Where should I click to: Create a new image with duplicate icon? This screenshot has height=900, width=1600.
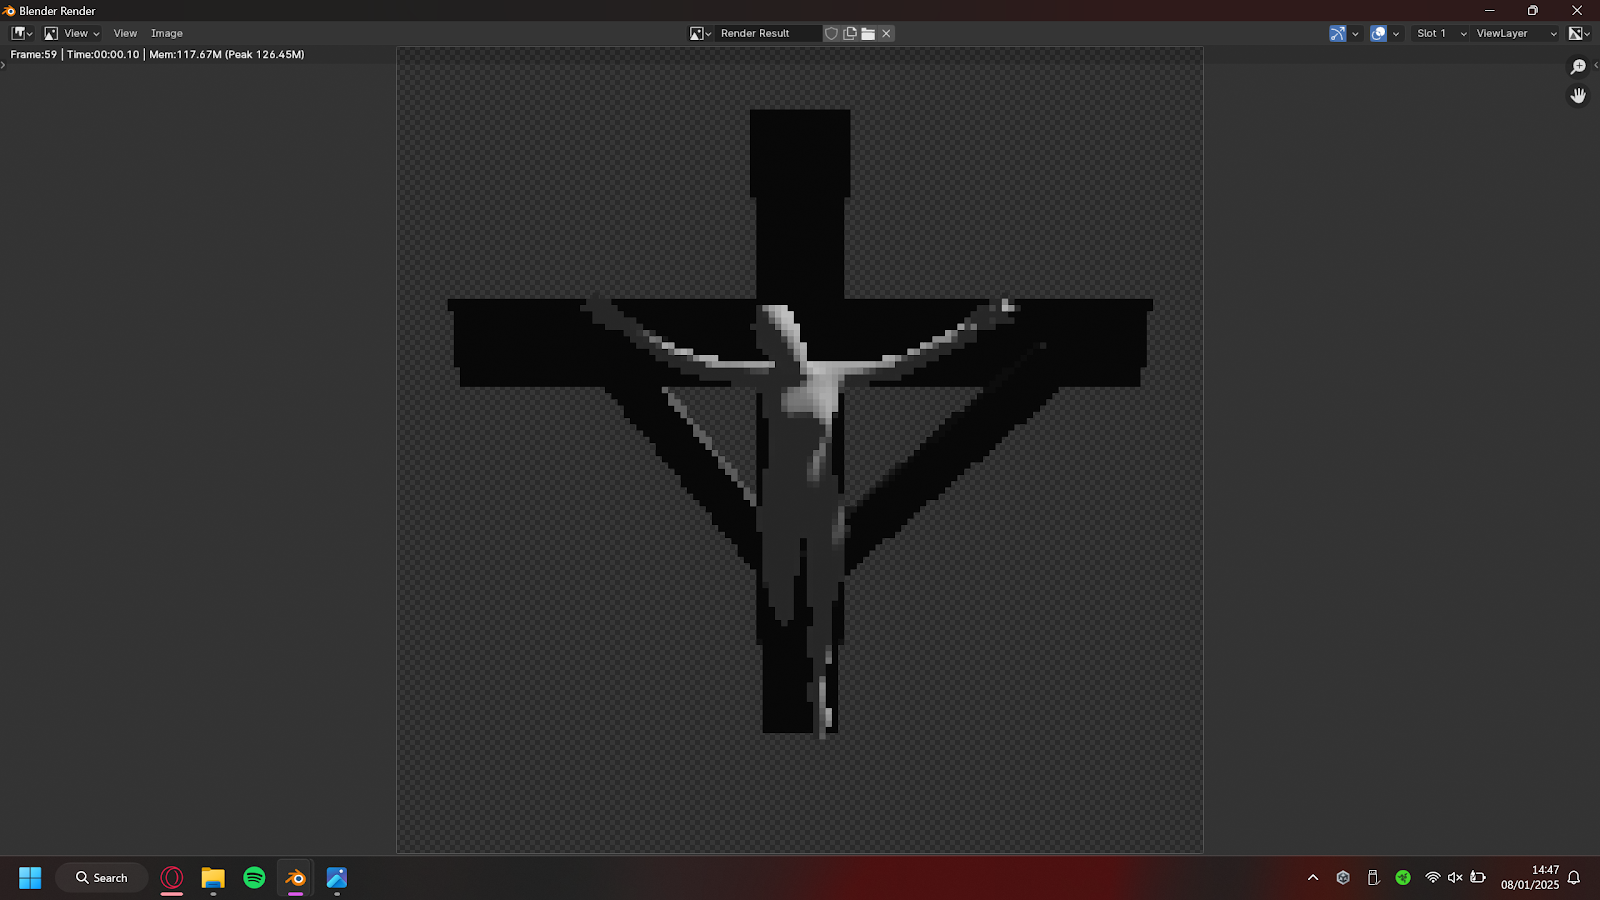point(850,33)
